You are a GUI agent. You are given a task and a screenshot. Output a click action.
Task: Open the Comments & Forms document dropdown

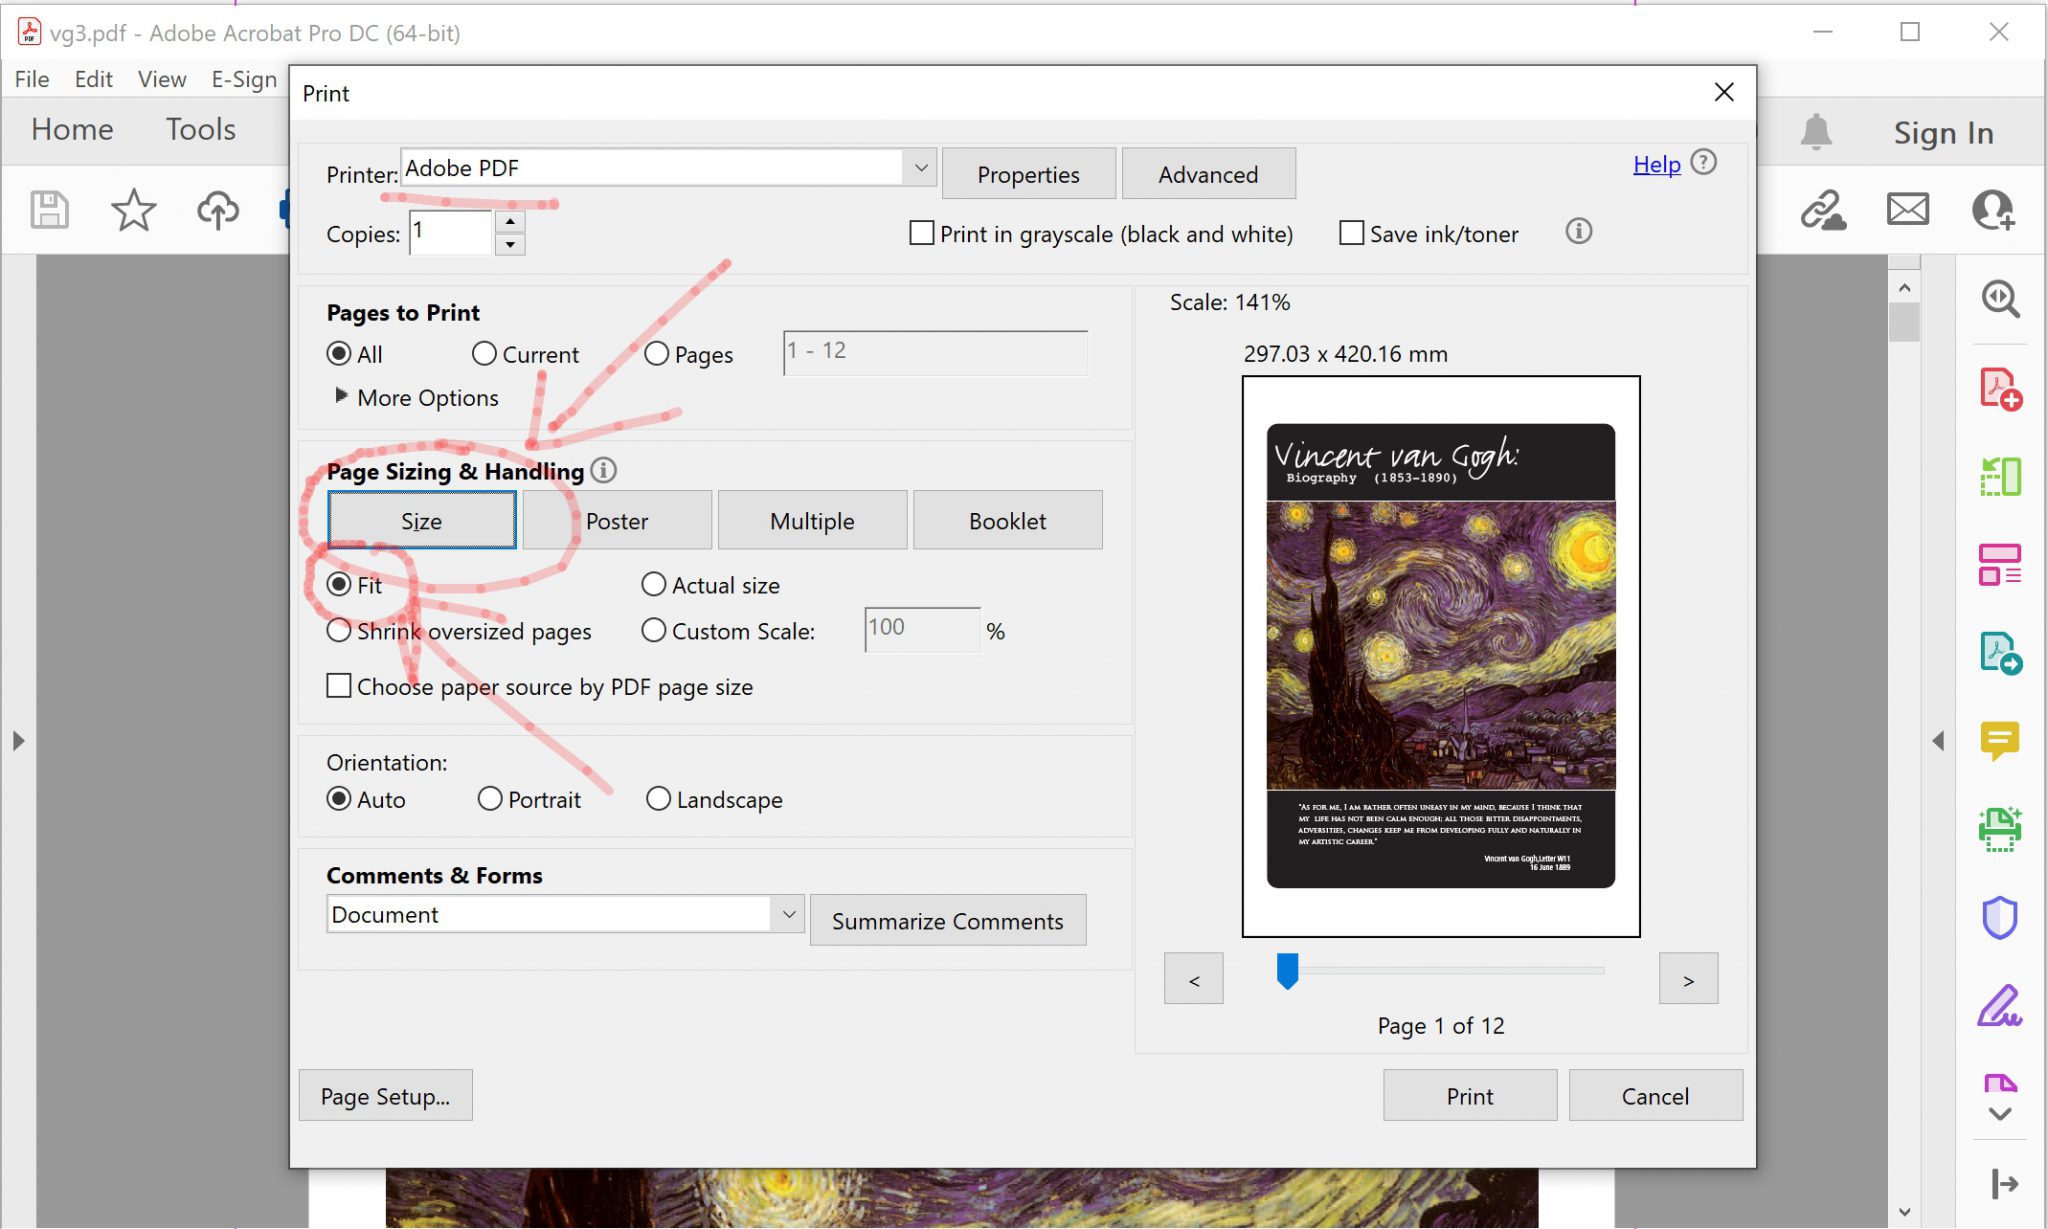[x=789, y=913]
